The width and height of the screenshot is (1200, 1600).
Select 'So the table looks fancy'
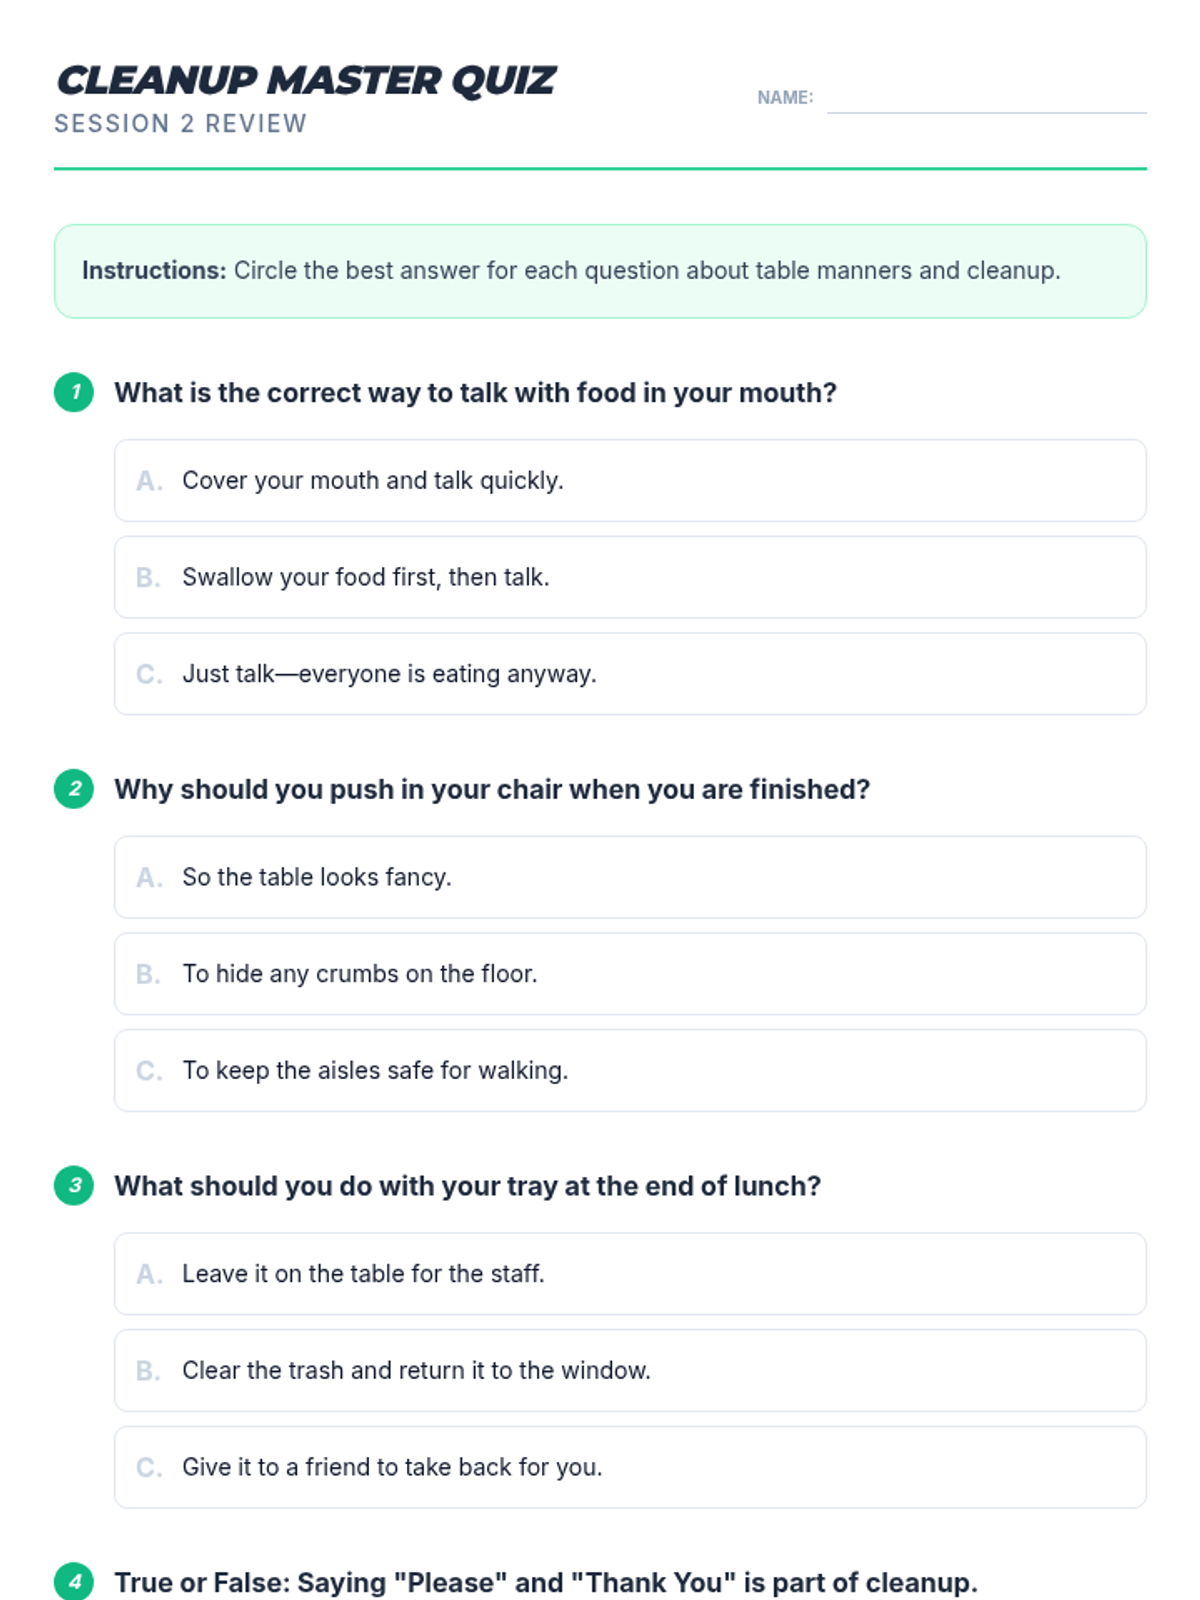point(630,877)
